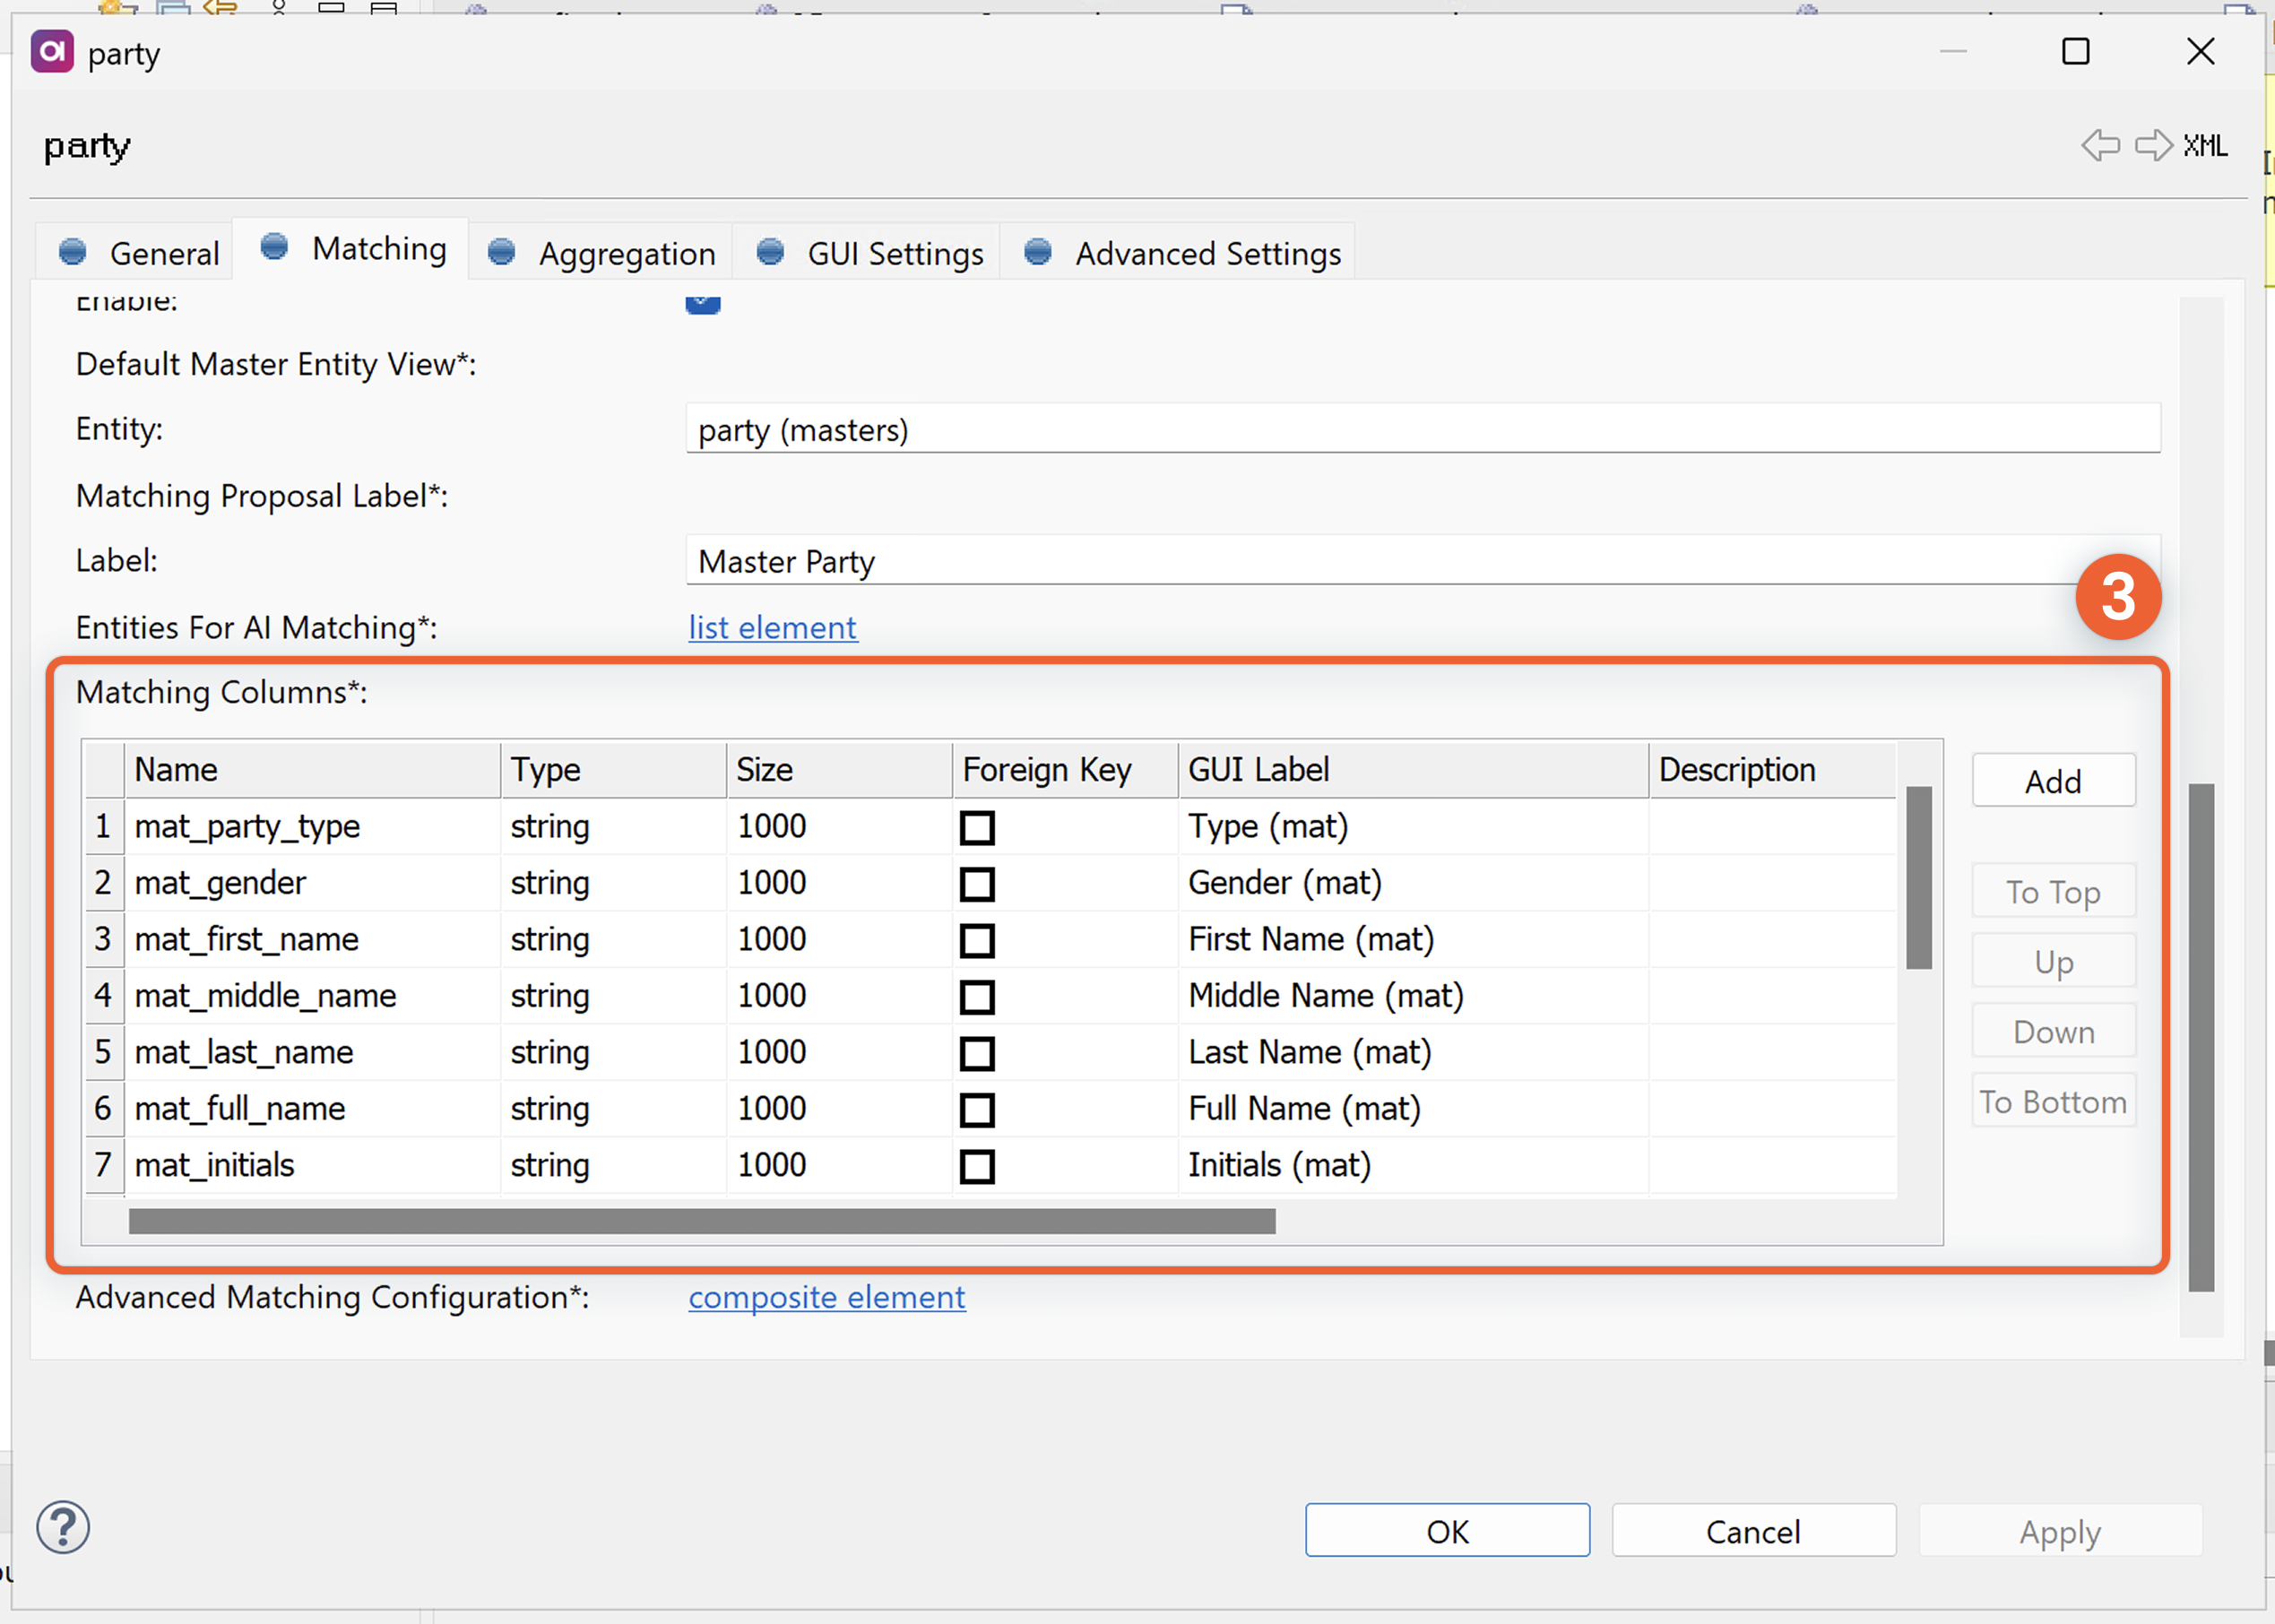Viewport: 2275px width, 1624px height.
Task: Click the blue status icon on Advanced Settings tab
Action: [x=1037, y=252]
